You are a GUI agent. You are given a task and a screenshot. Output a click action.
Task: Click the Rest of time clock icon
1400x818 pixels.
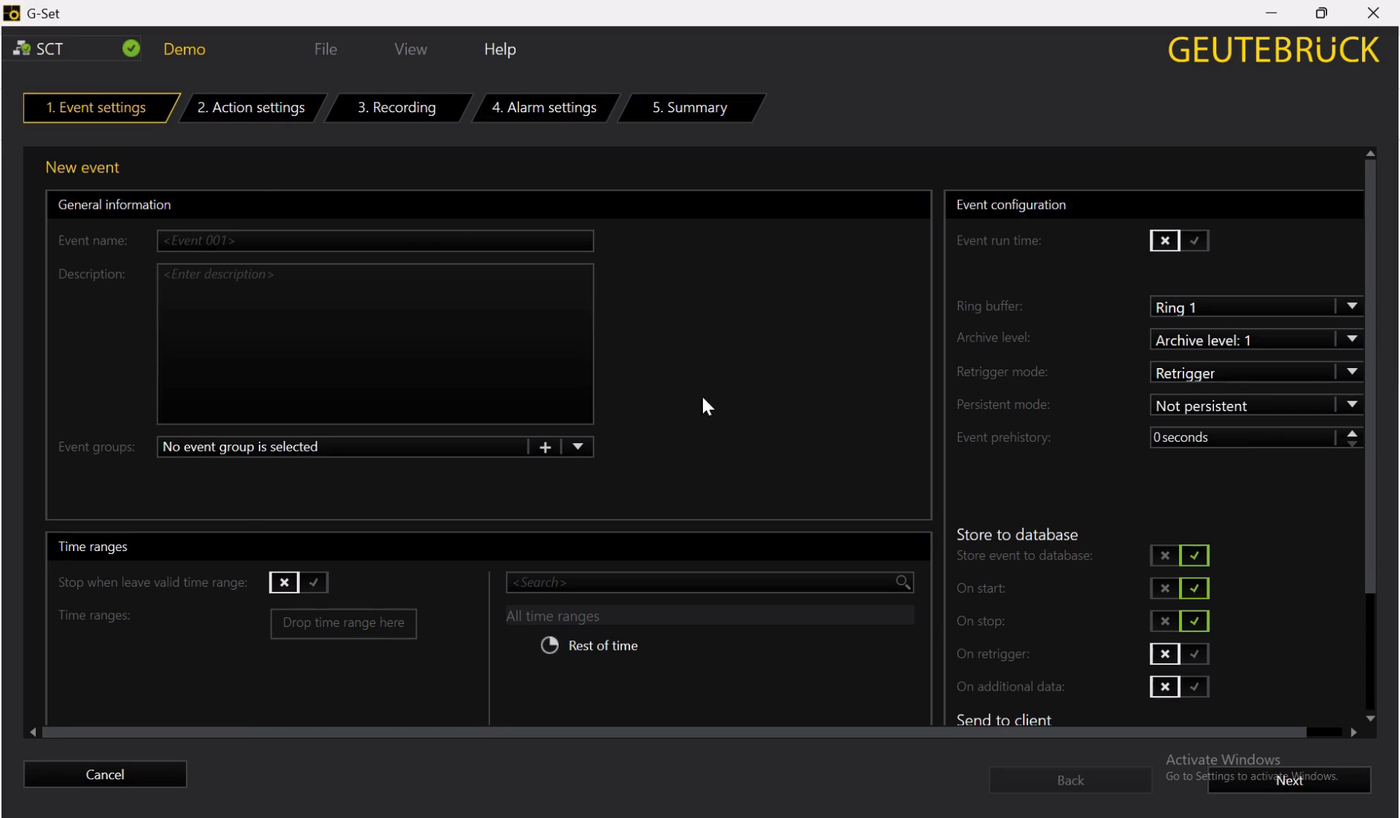tap(549, 645)
